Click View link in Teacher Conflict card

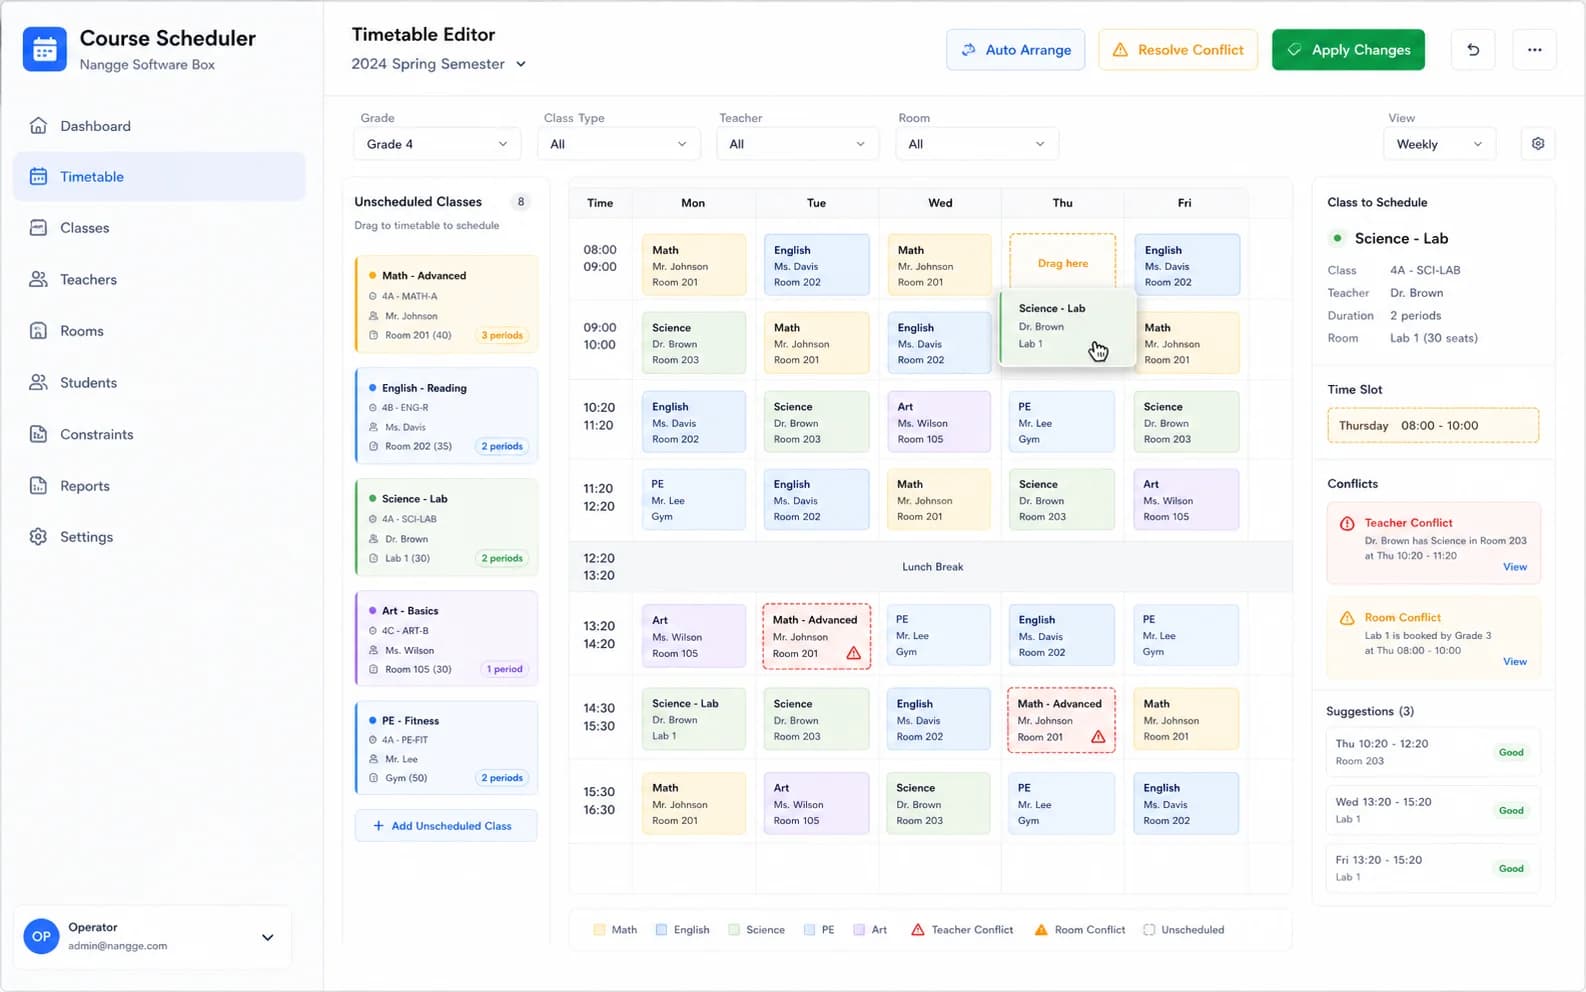(1515, 567)
